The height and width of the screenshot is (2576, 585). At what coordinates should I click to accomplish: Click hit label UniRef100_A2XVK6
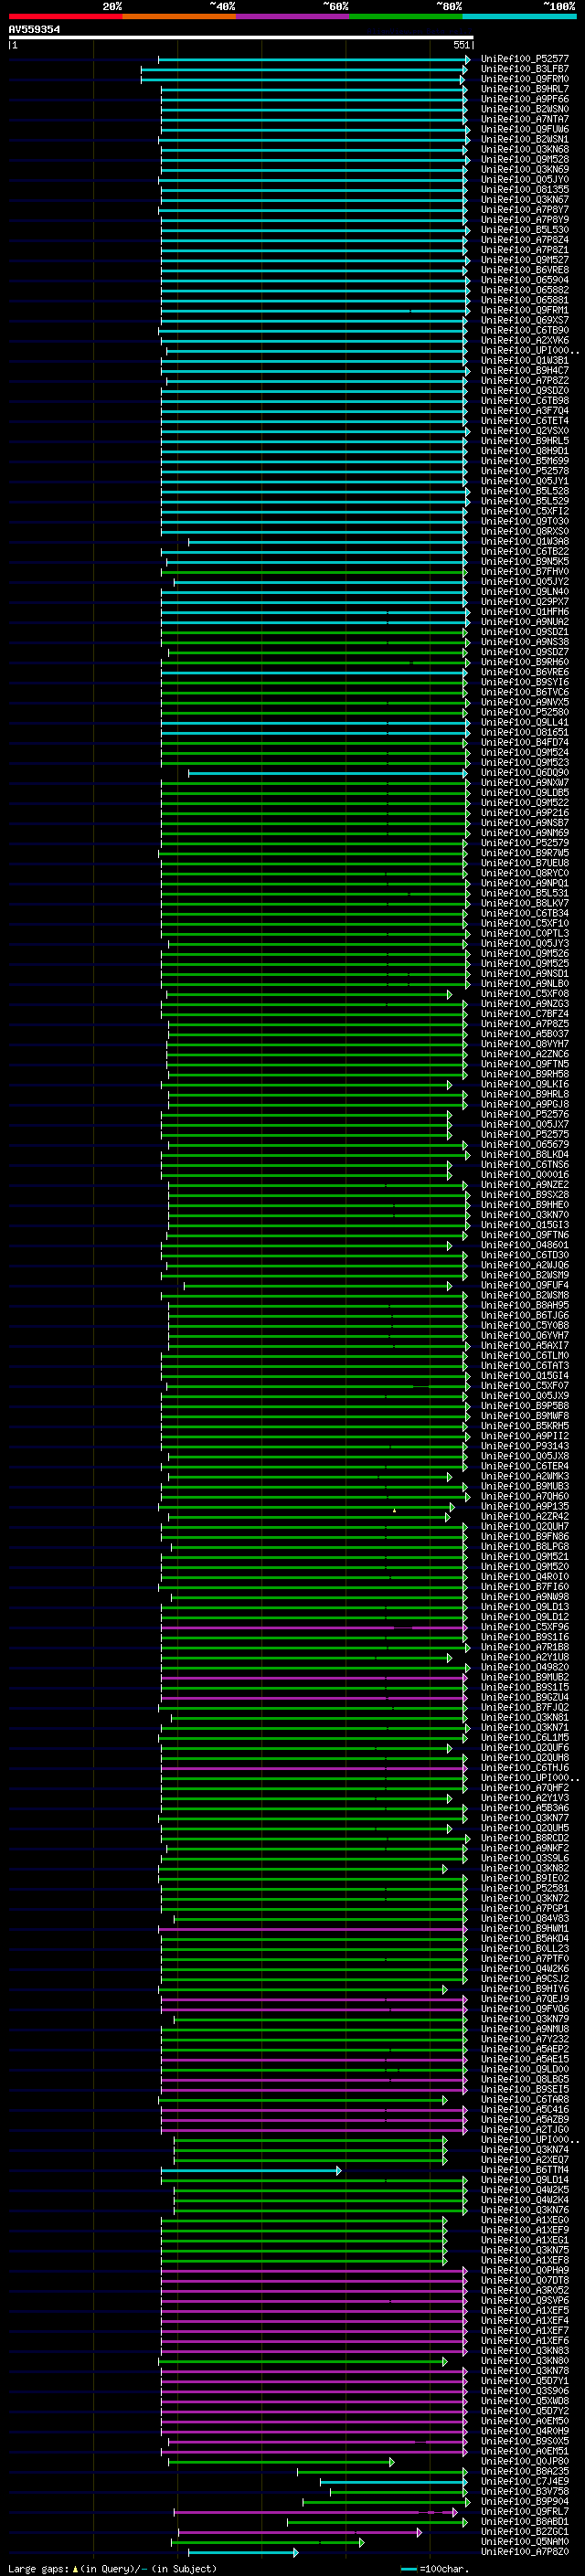click(525, 340)
